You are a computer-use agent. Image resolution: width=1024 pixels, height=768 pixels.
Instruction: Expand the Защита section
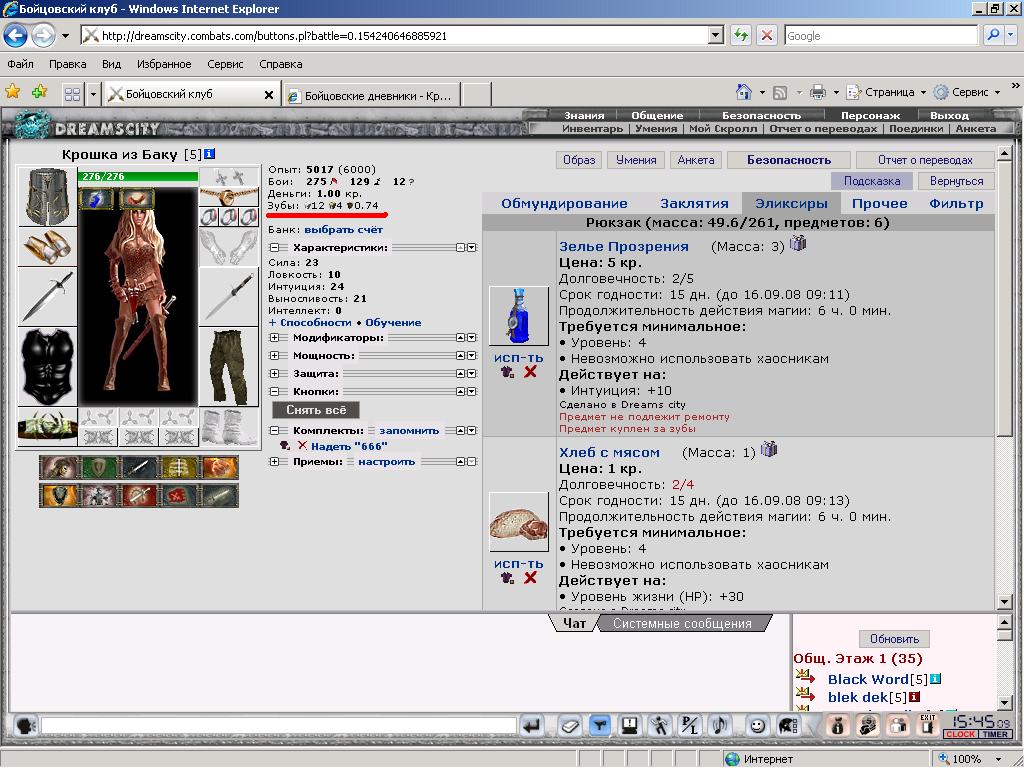click(274, 374)
